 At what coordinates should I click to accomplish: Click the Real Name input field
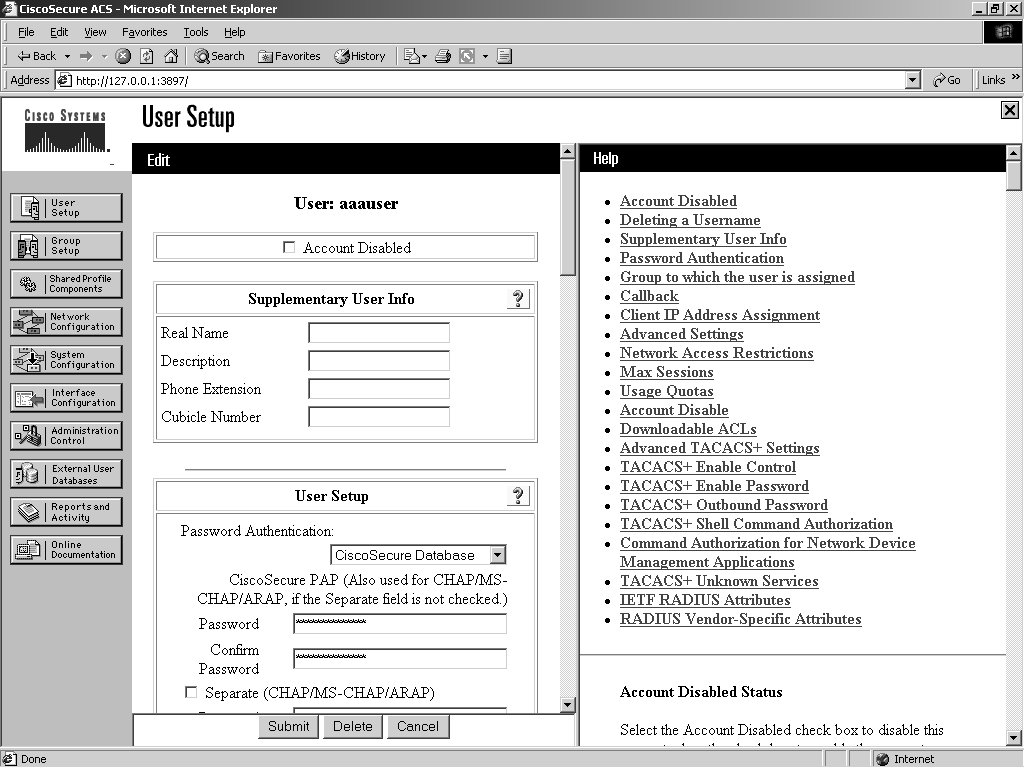click(379, 332)
